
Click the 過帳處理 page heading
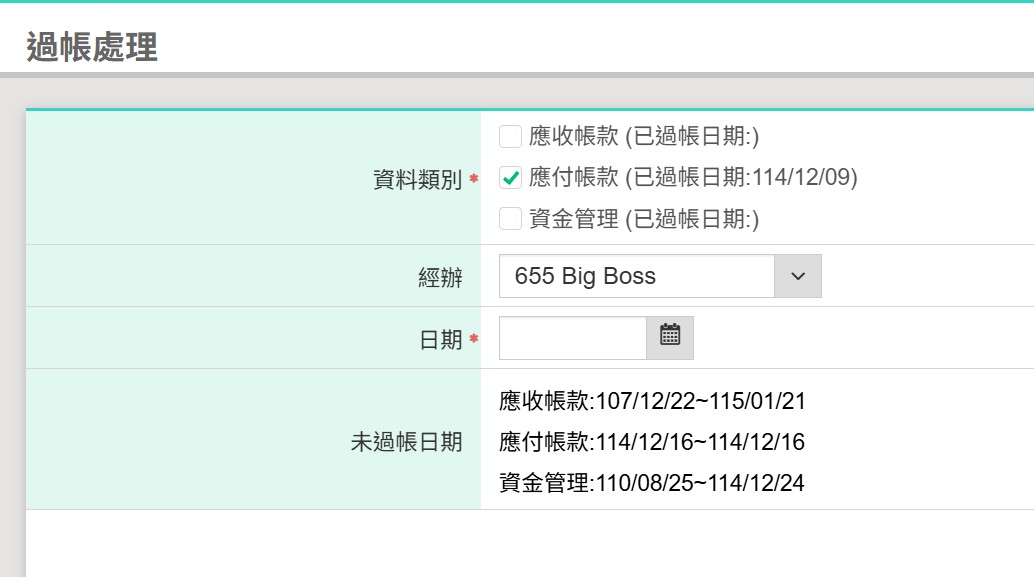pos(92,47)
